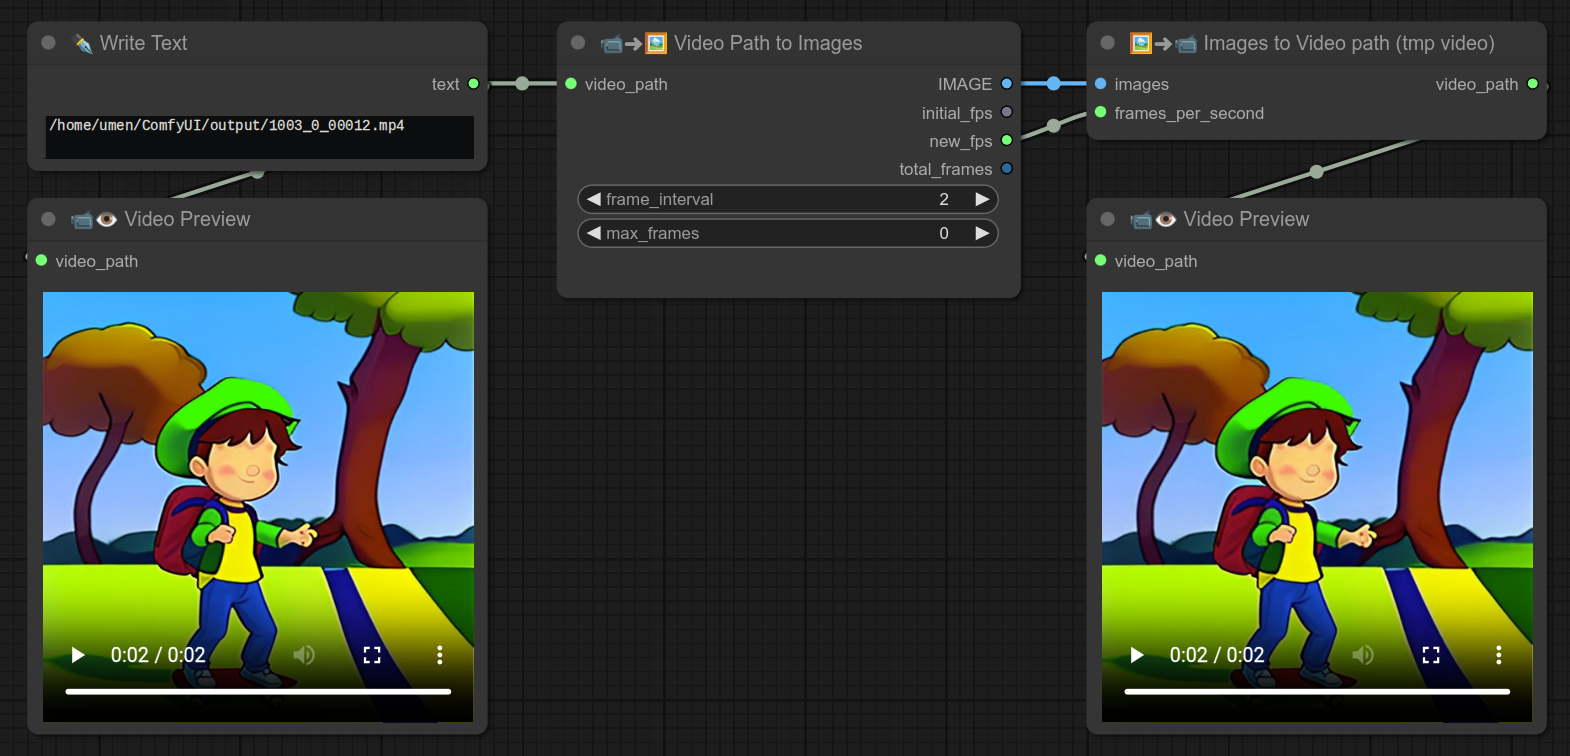Collapse the Video Path to Images node
1570x756 pixels.
(578, 43)
